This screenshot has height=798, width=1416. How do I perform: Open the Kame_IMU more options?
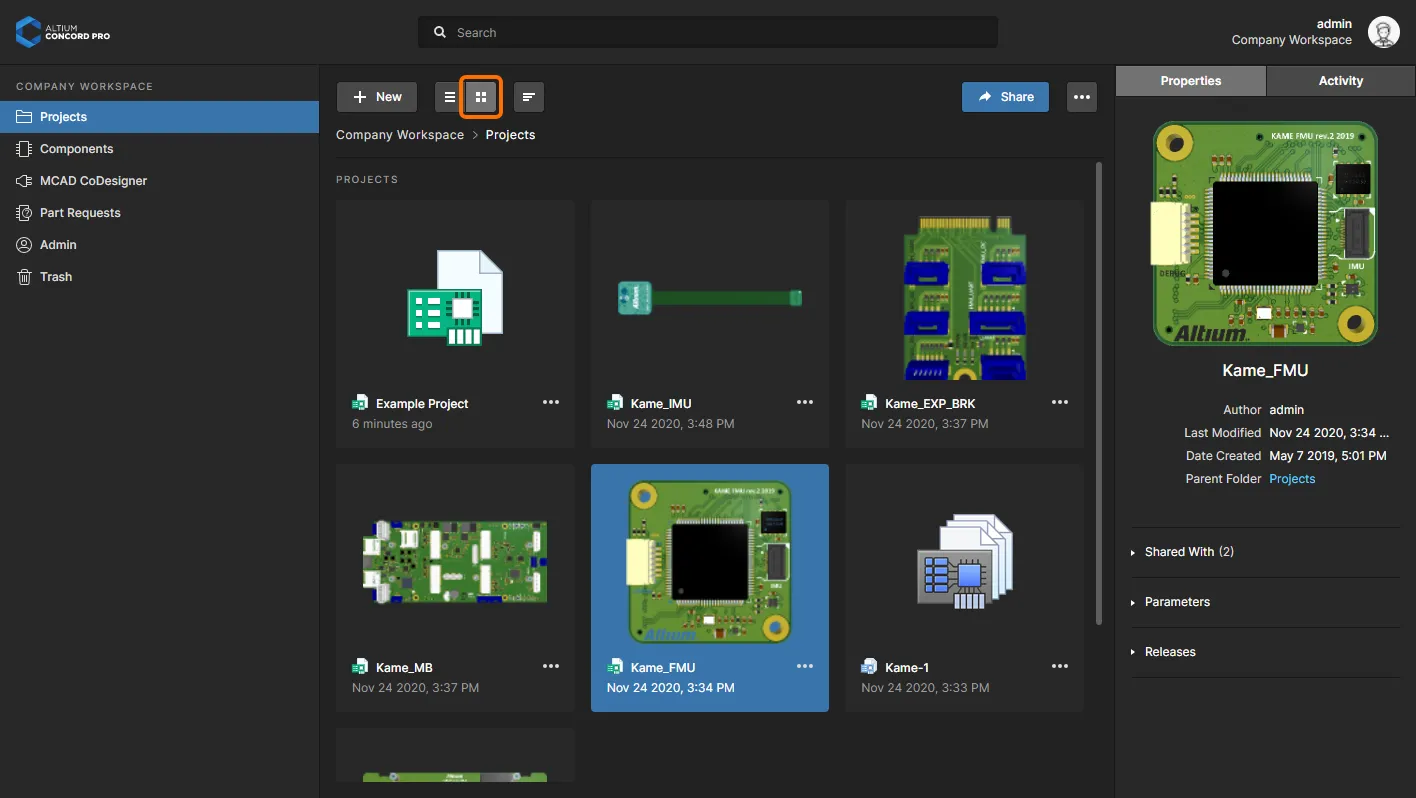(805, 402)
